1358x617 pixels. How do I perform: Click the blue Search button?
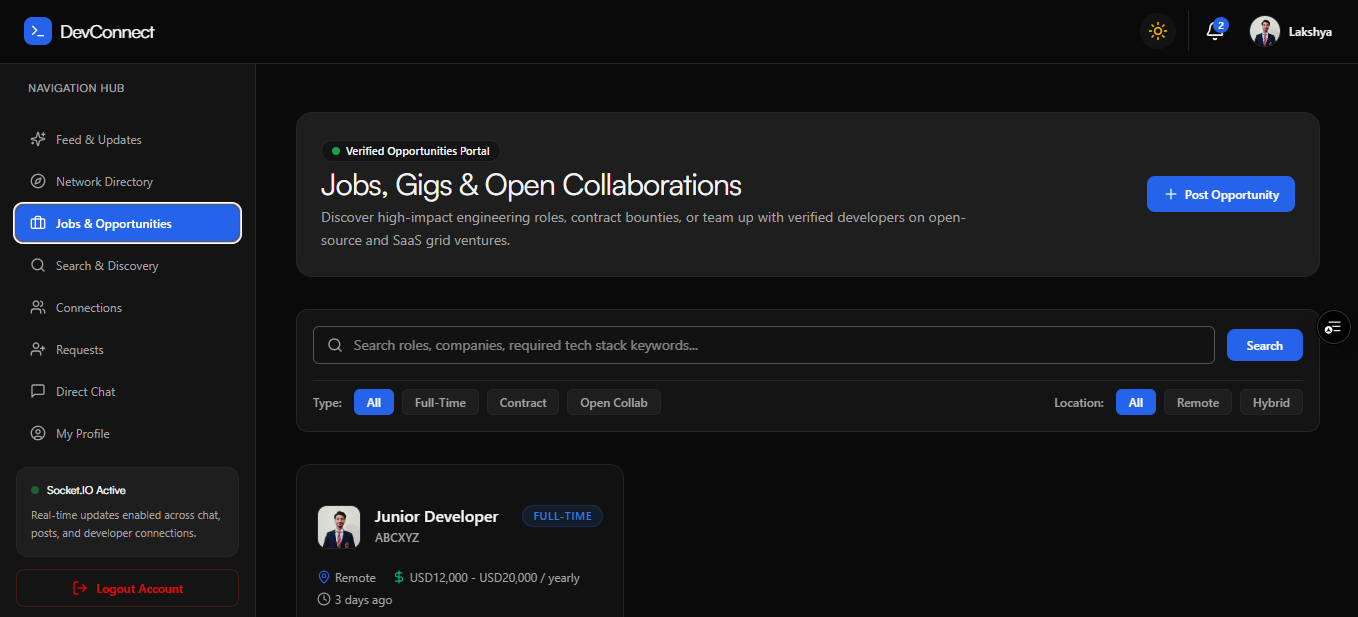tap(1265, 345)
